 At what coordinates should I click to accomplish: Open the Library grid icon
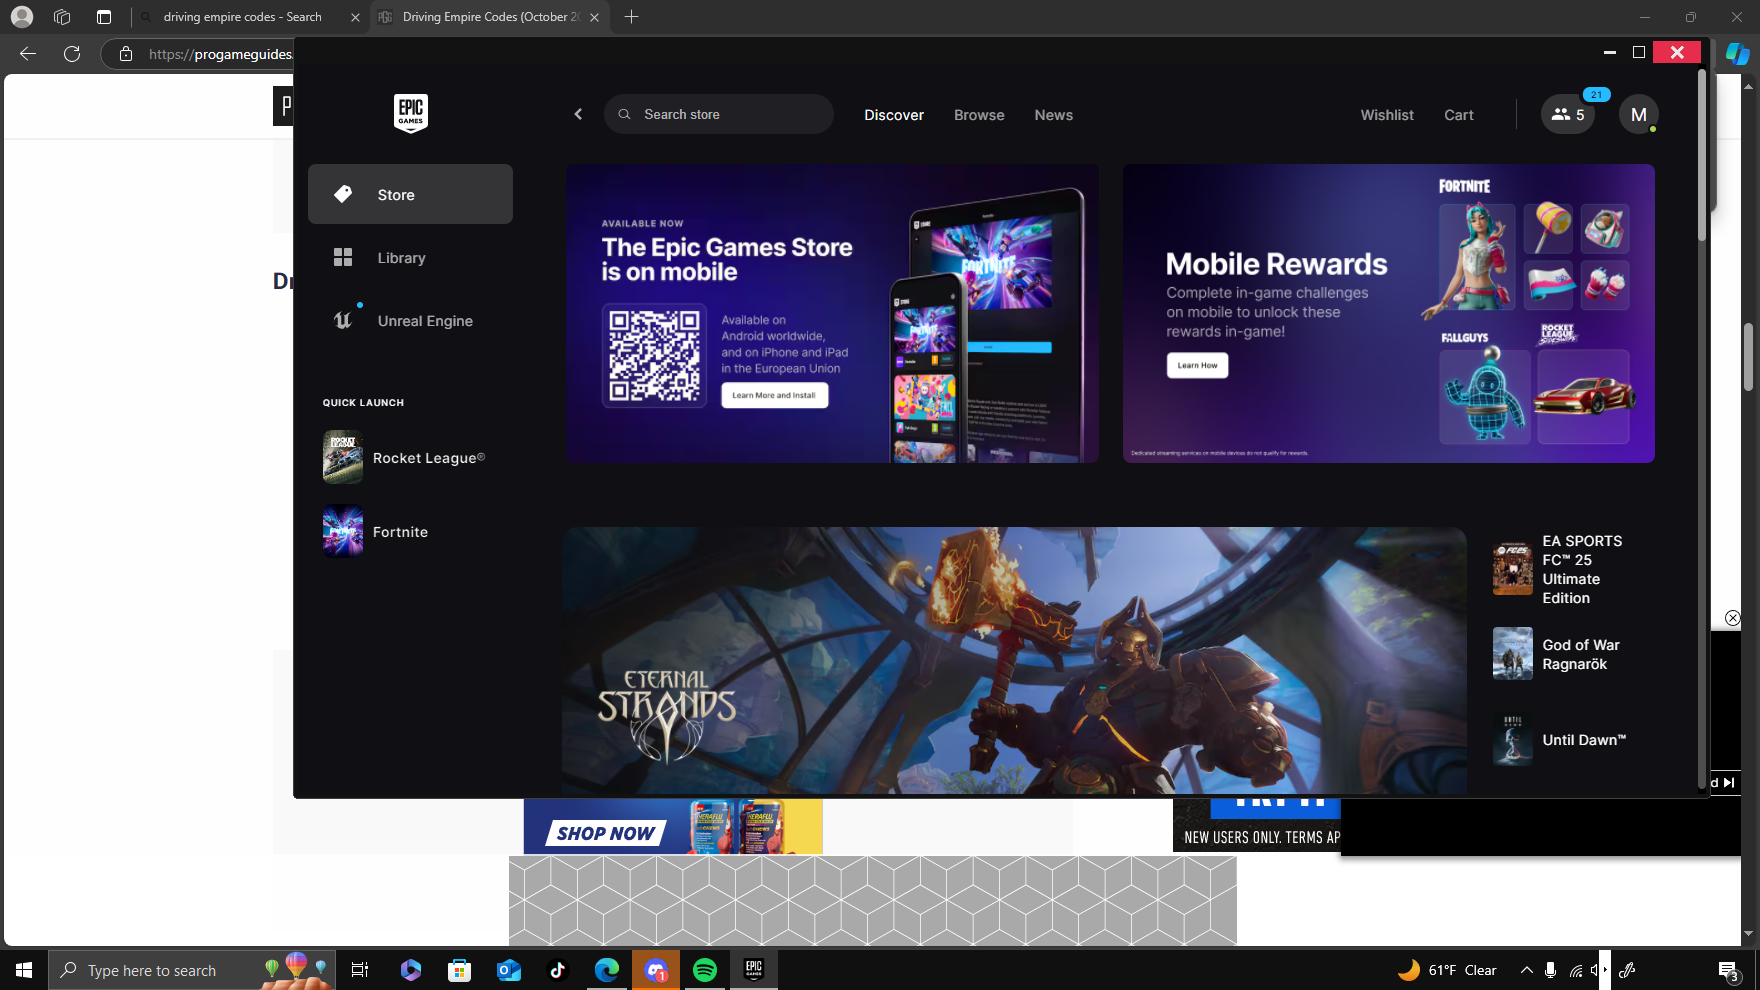[x=343, y=257]
